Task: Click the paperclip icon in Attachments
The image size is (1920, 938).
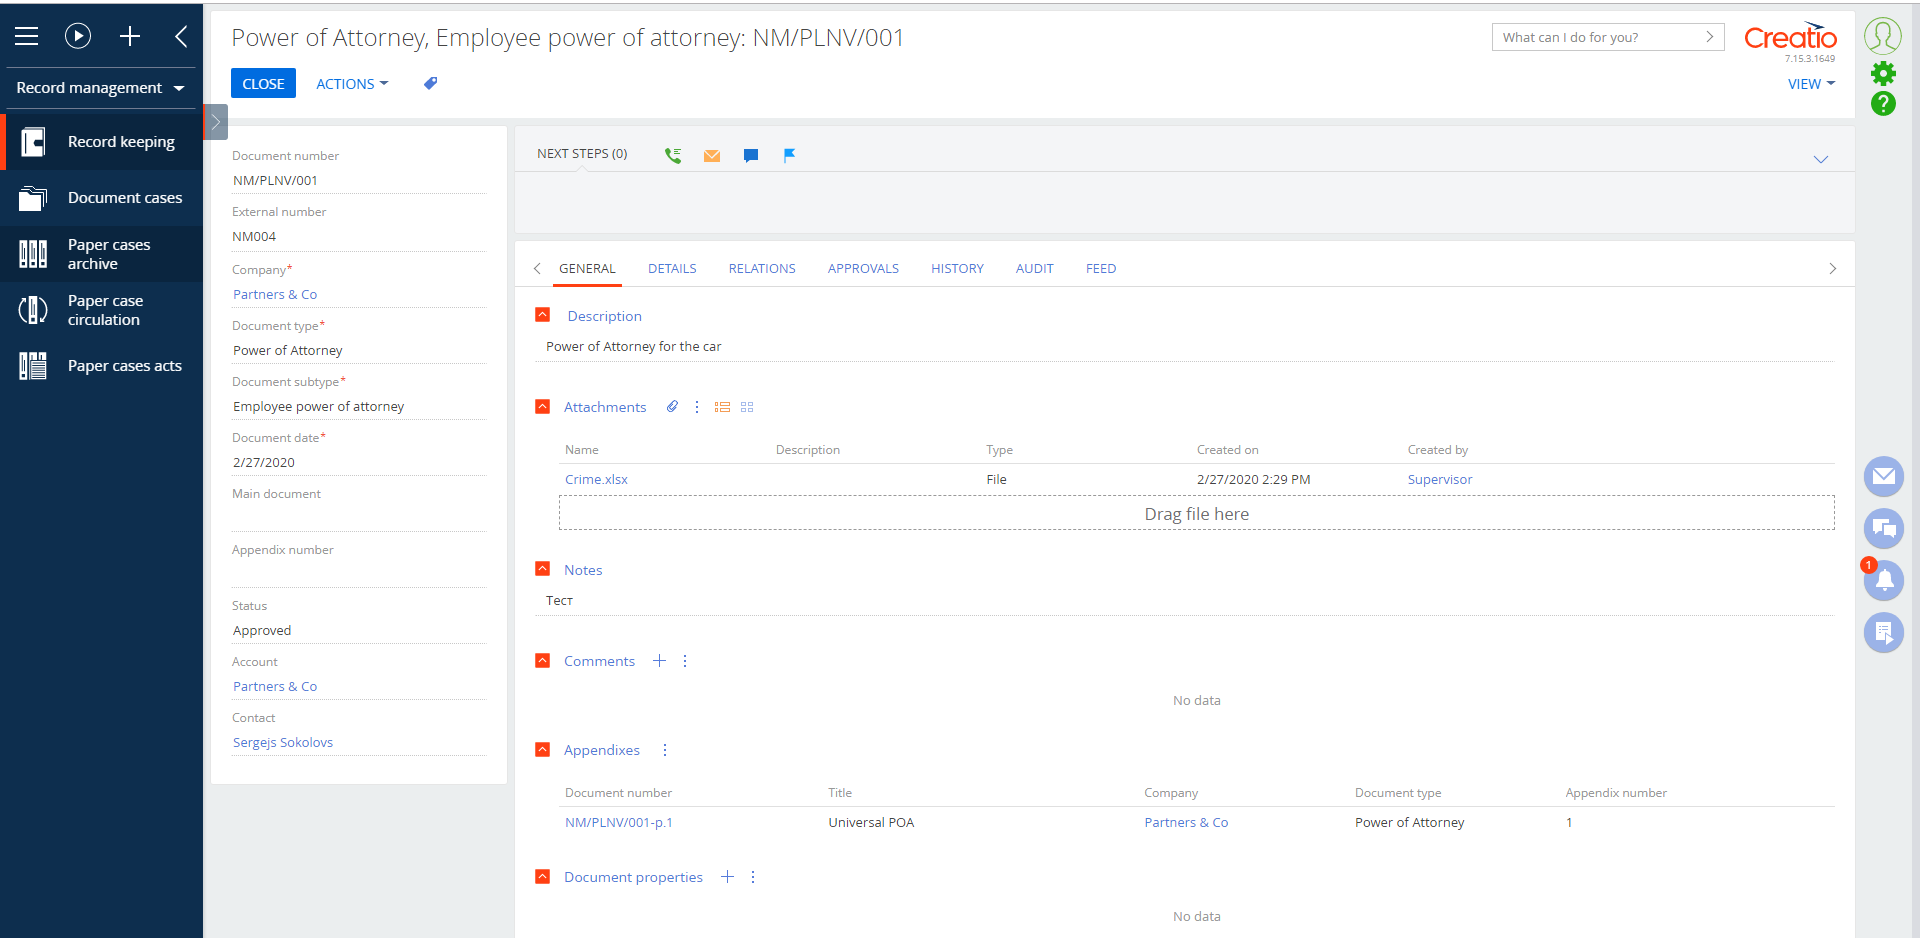Action: (672, 407)
